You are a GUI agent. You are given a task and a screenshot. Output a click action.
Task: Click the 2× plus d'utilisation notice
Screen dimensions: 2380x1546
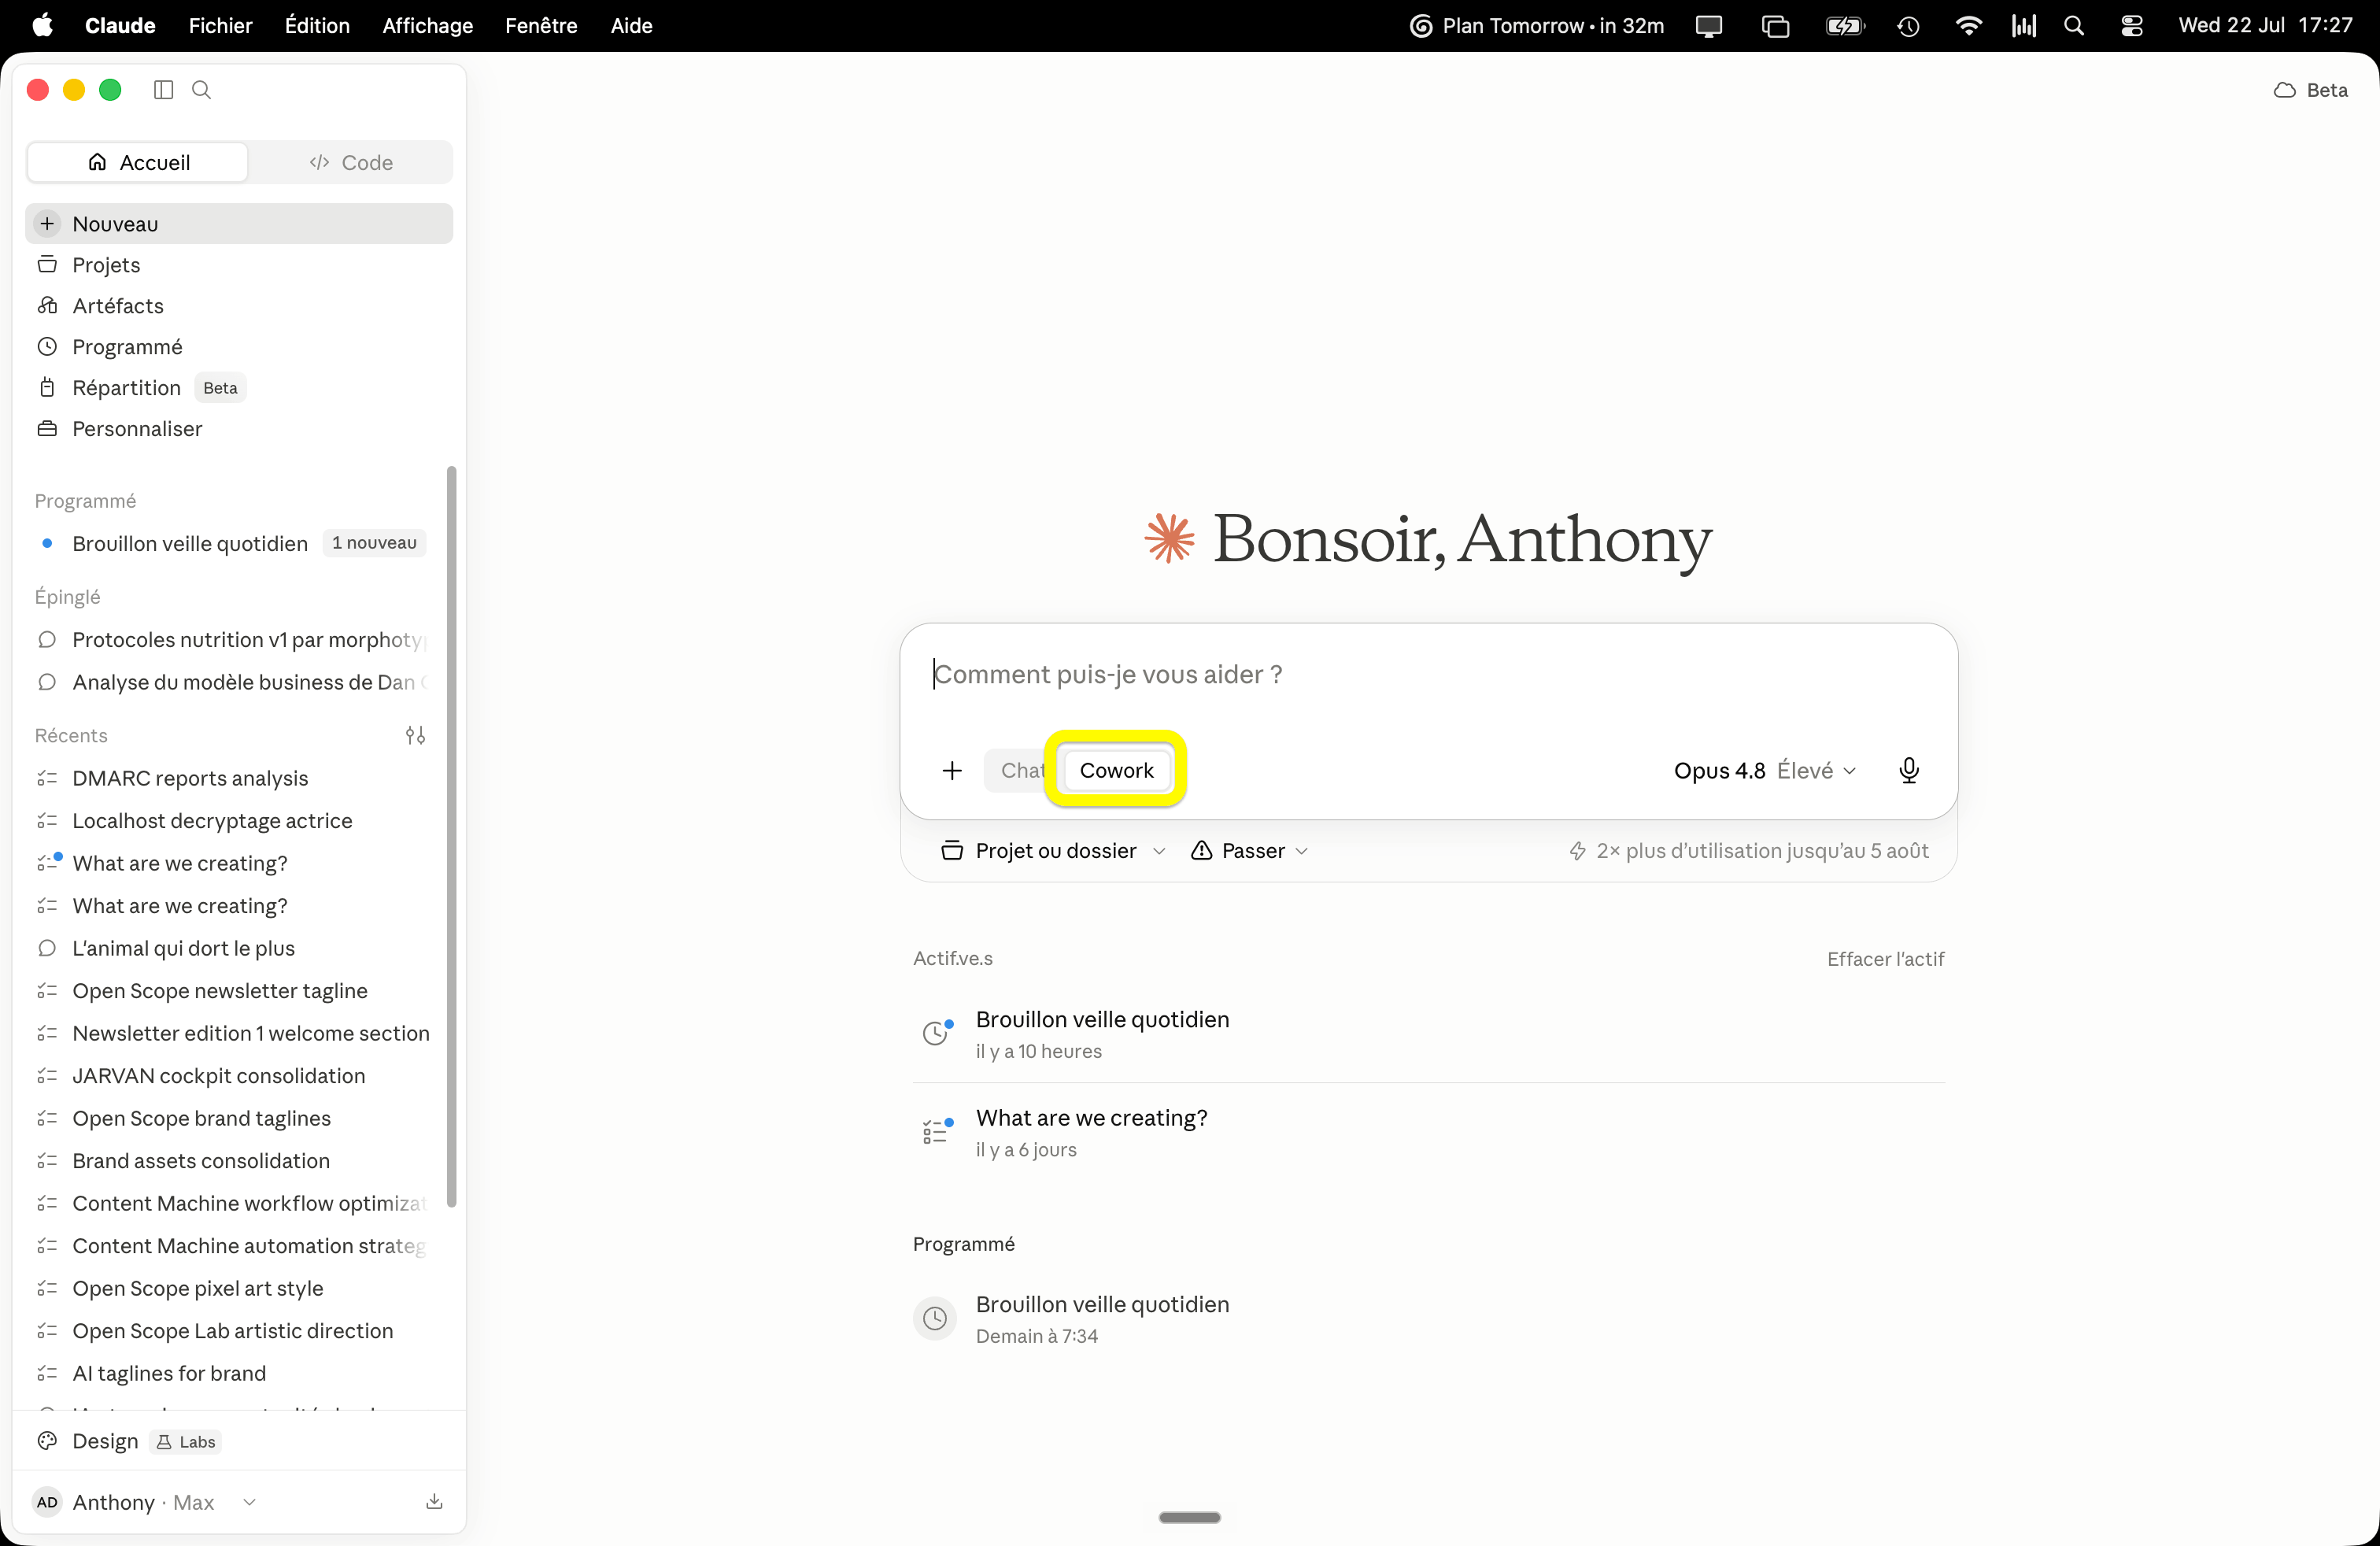click(x=1749, y=851)
